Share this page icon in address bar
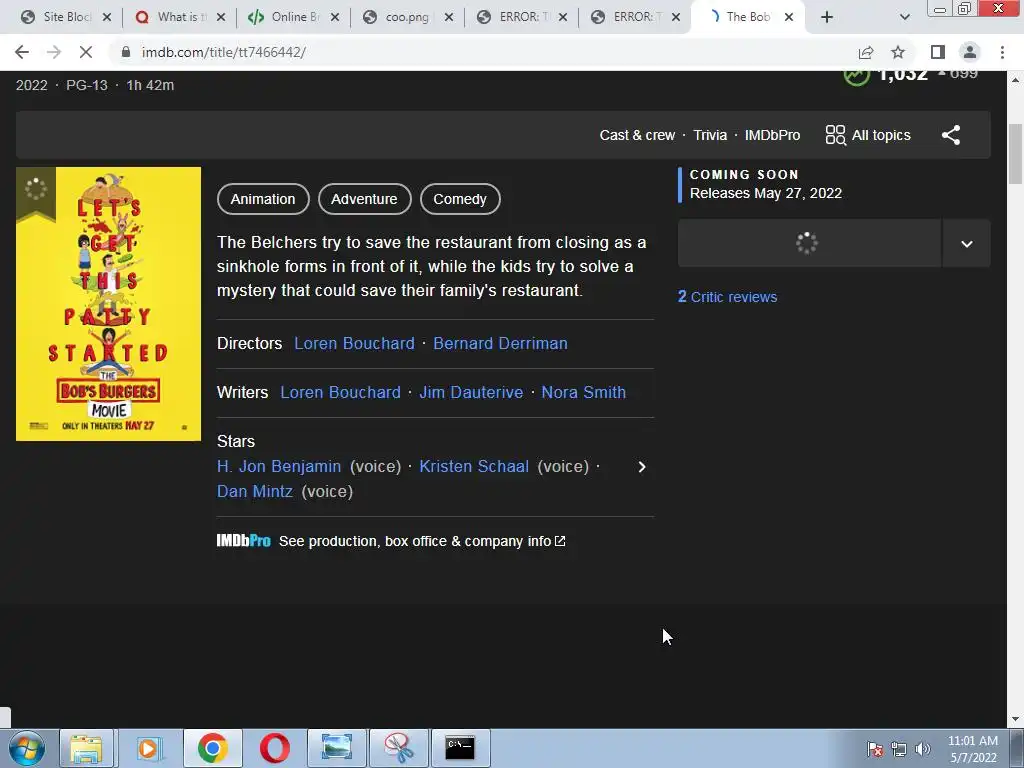Image resolution: width=1024 pixels, height=768 pixels. 866,52
